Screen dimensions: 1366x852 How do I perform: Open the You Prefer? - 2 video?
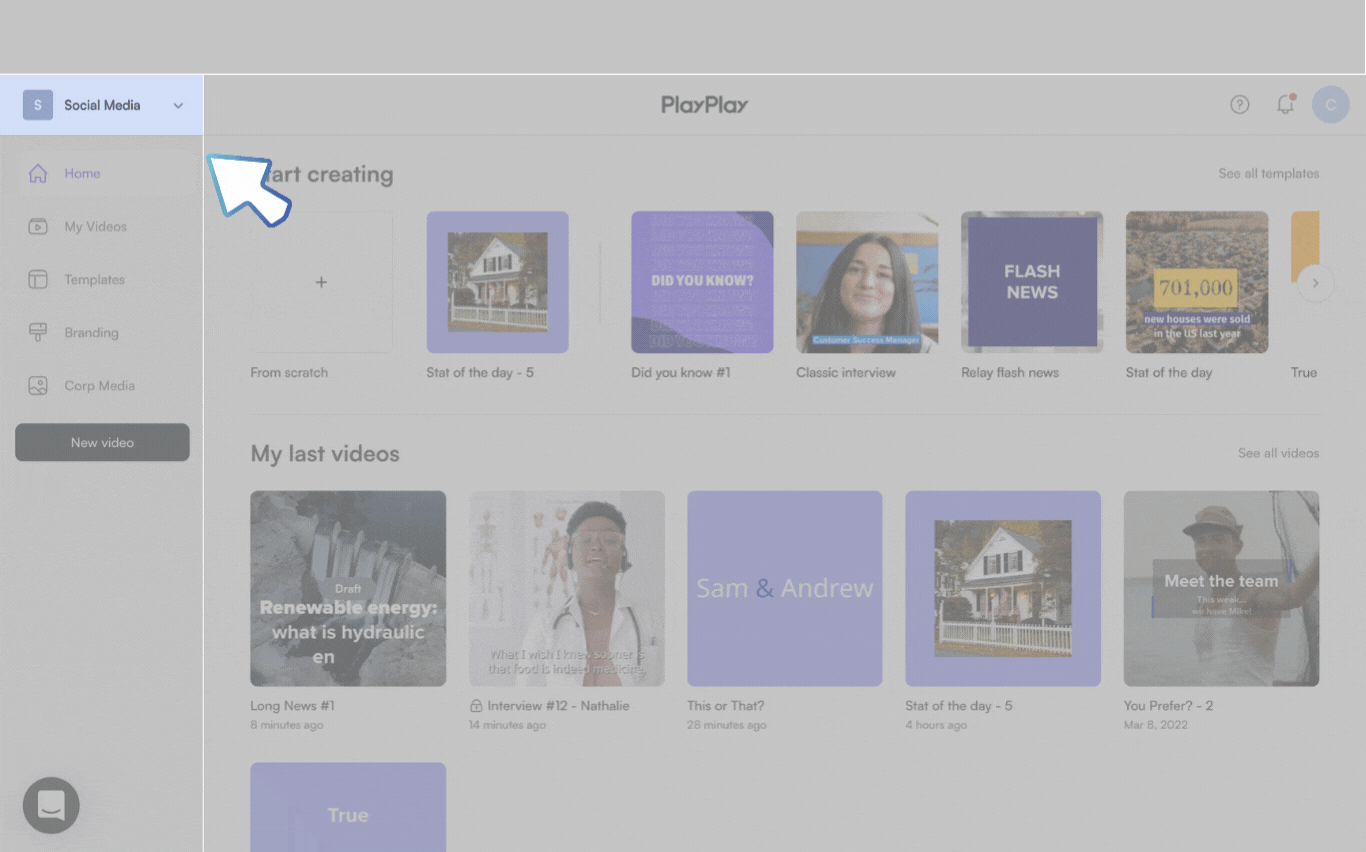click(1222, 588)
